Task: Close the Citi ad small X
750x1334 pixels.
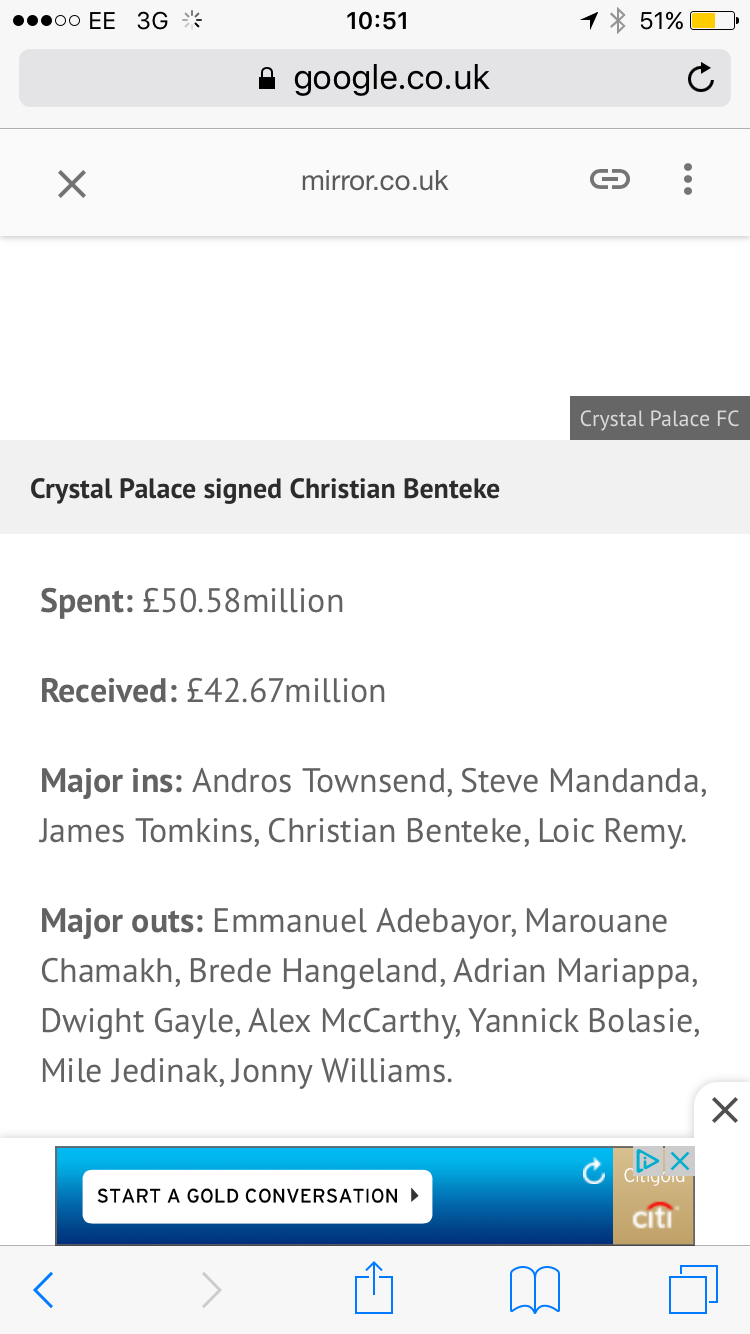Action: click(680, 1161)
